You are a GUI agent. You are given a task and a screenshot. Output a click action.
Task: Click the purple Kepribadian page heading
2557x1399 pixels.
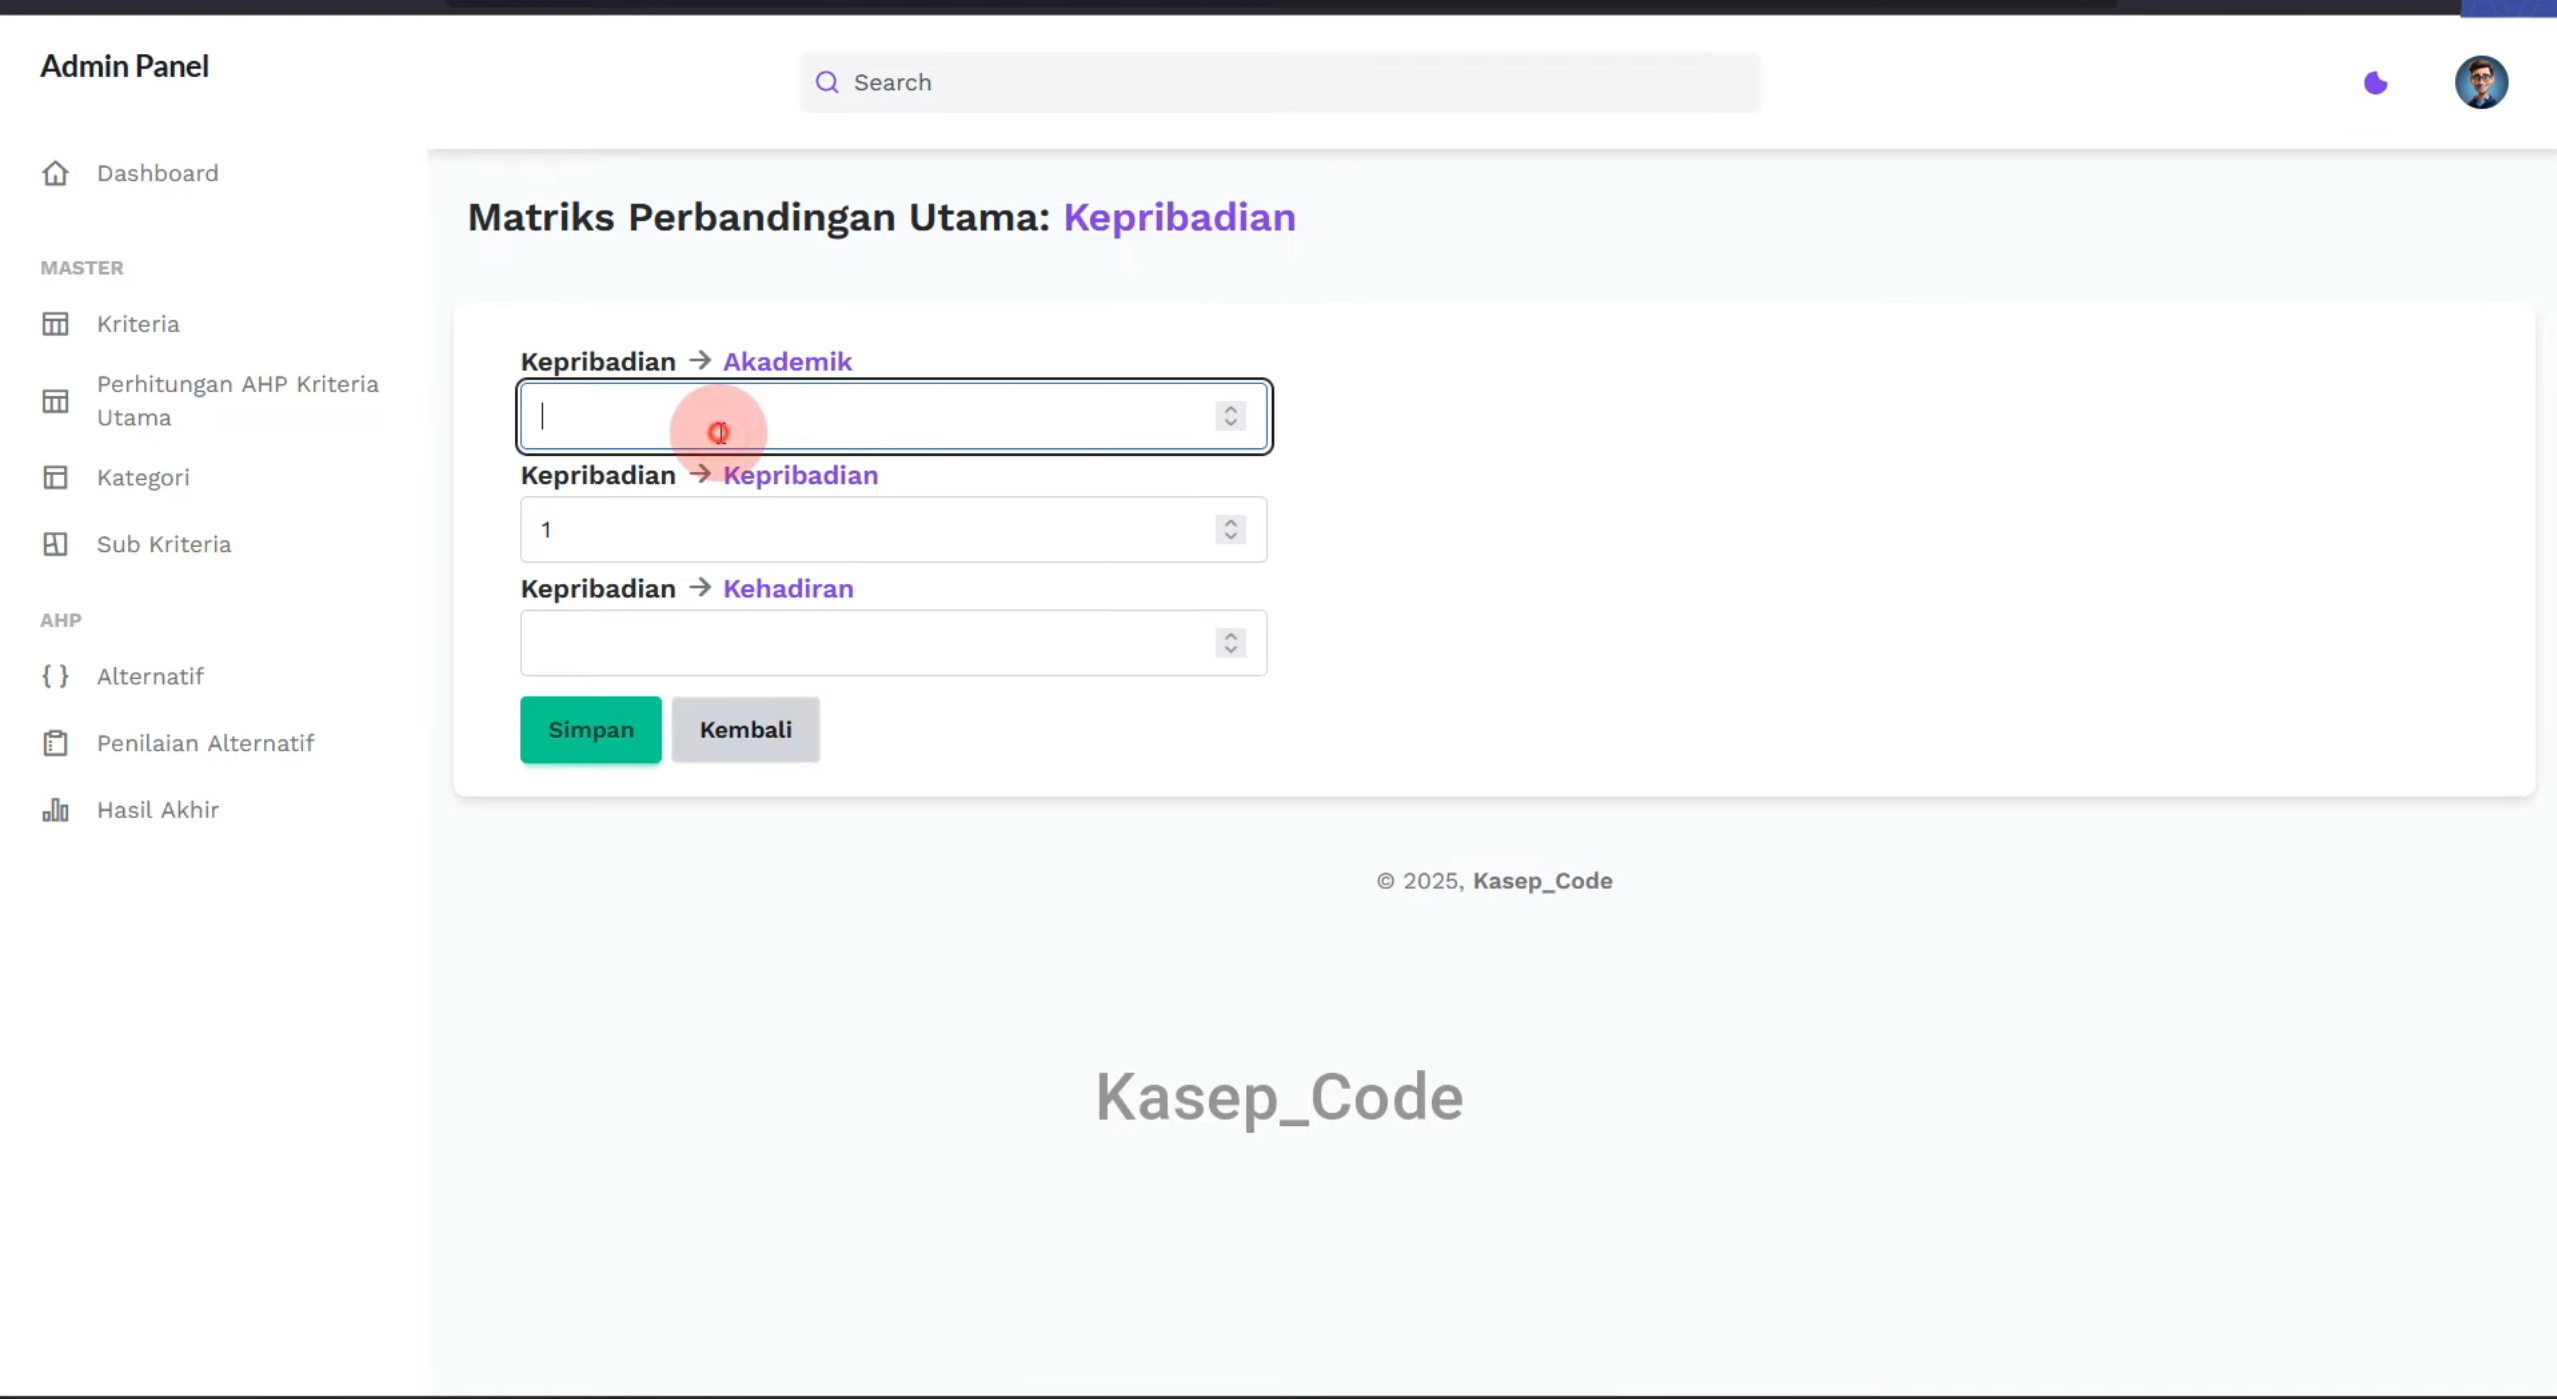[x=1179, y=218]
